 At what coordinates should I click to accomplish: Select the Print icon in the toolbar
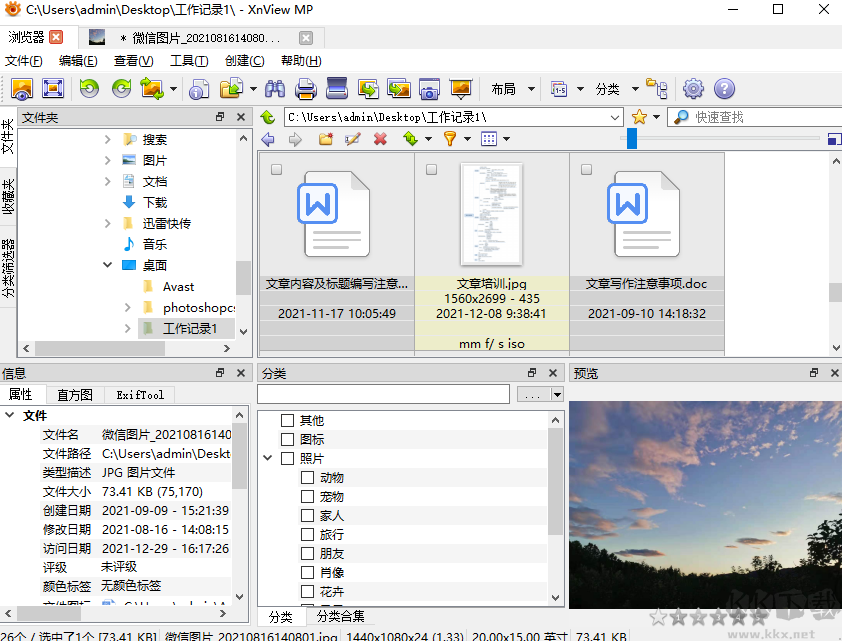(x=306, y=89)
